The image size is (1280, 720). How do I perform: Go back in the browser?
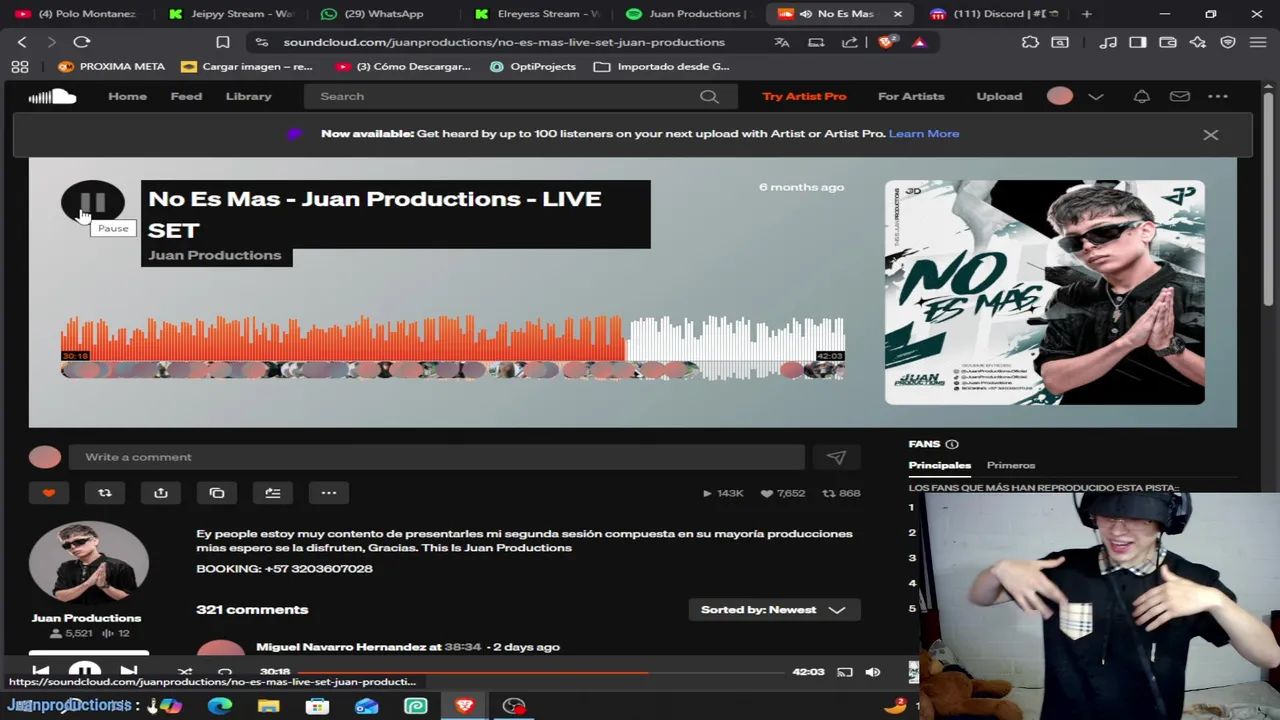pos(22,42)
